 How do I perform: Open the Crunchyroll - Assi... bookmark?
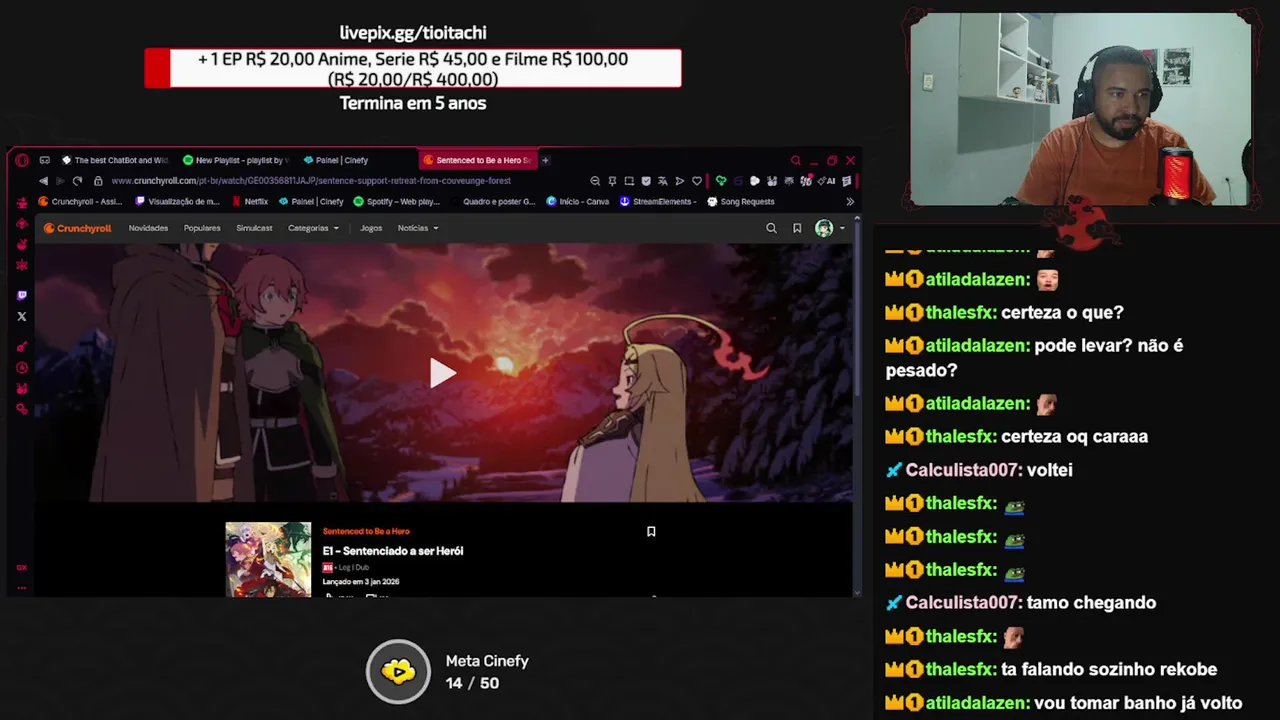click(x=80, y=202)
